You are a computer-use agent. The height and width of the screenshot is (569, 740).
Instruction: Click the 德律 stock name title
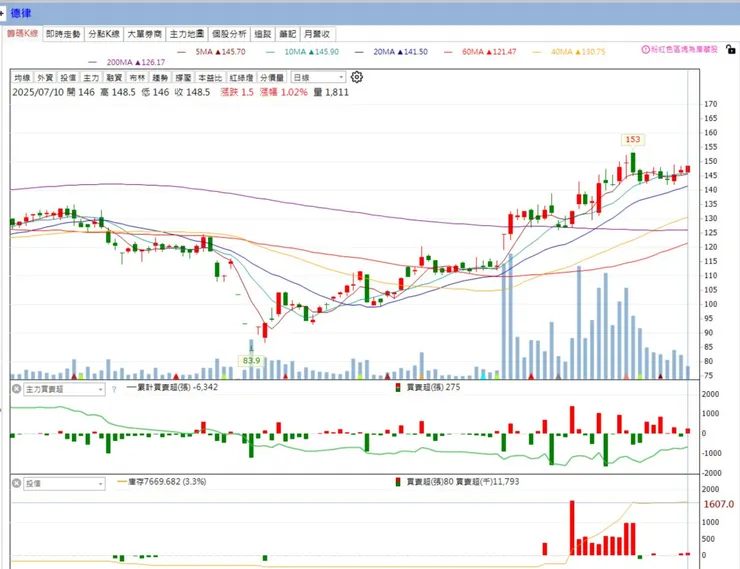tap(21, 13)
